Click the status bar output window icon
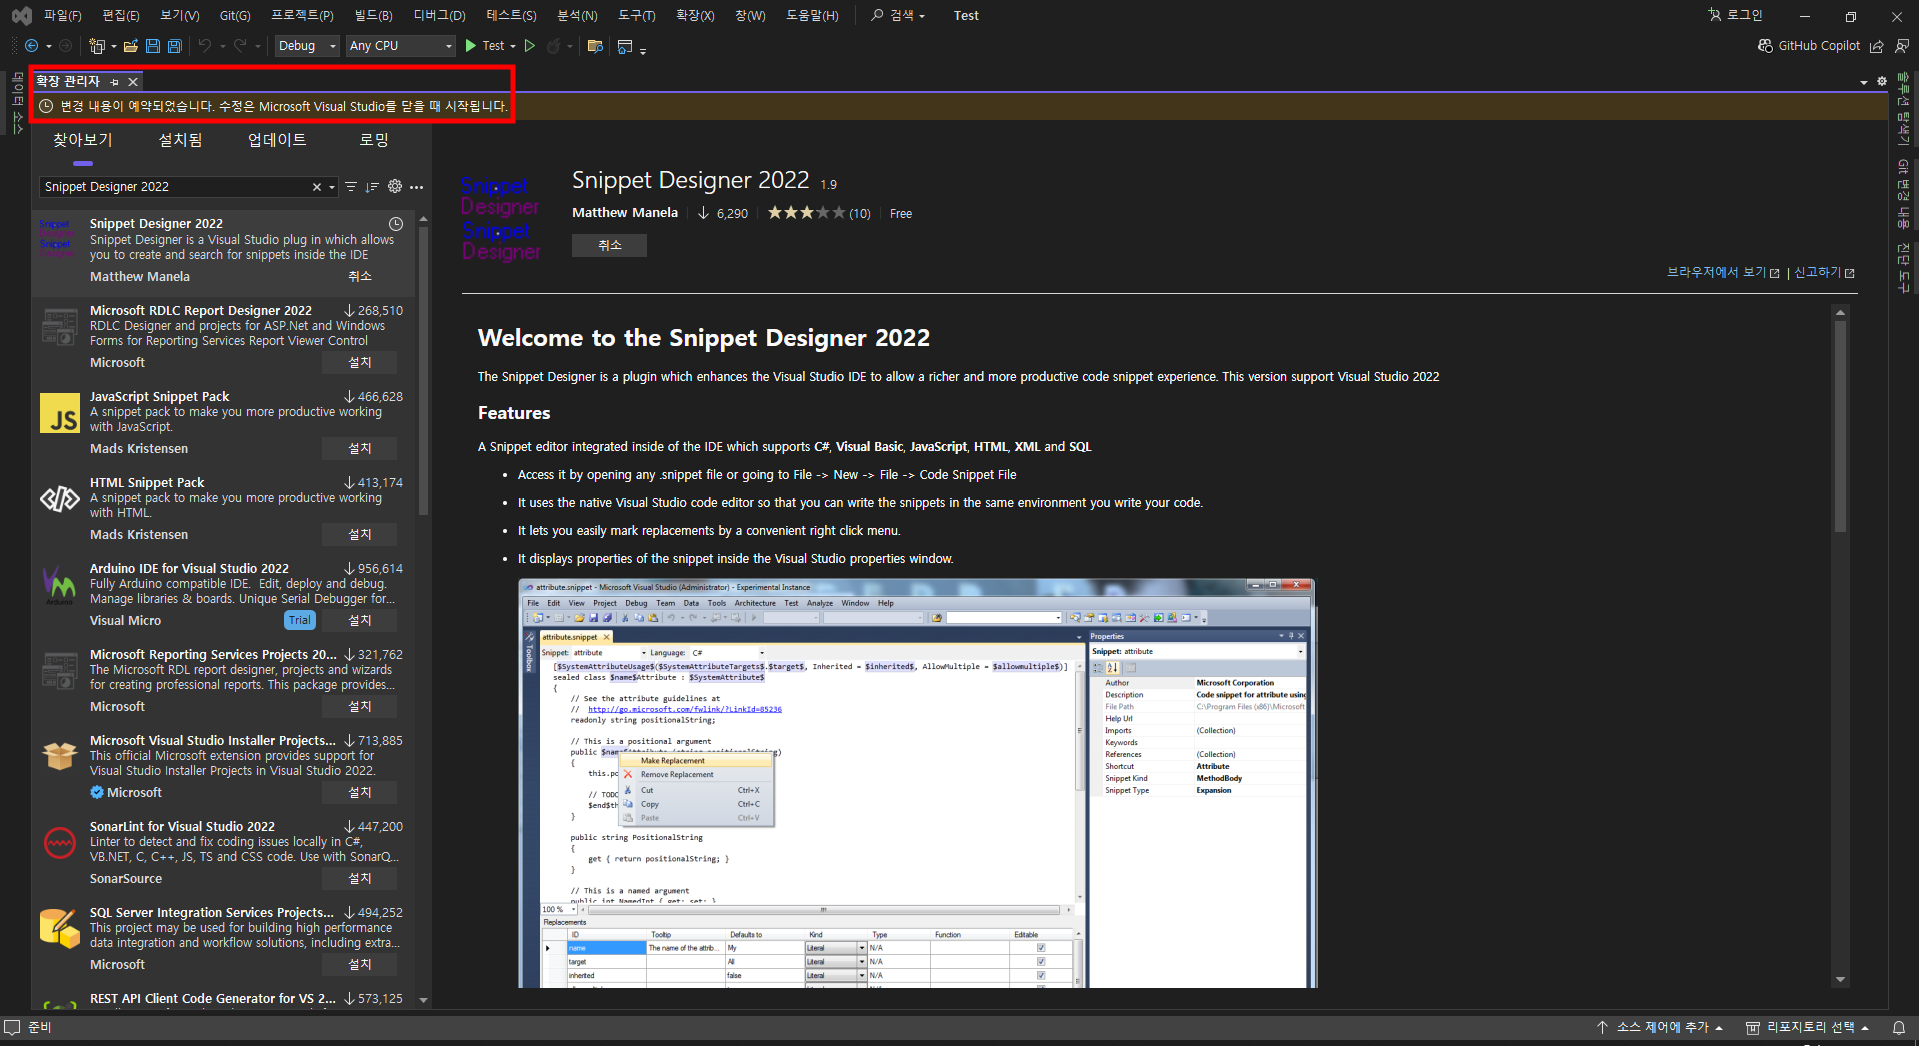This screenshot has height=1046, width=1919. [12, 1027]
